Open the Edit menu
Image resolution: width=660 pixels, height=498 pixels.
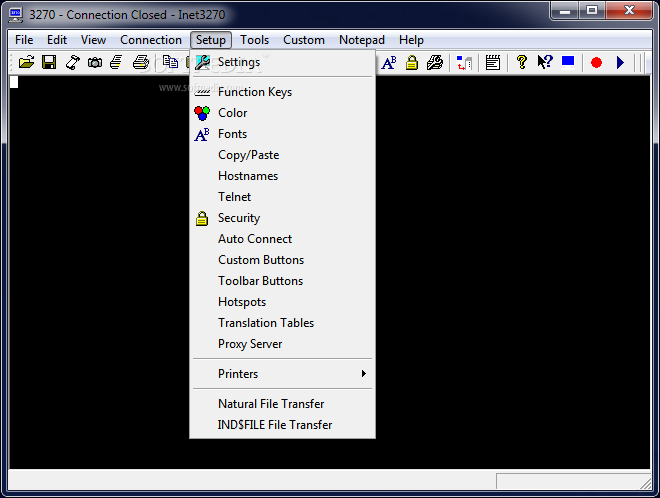coord(57,40)
